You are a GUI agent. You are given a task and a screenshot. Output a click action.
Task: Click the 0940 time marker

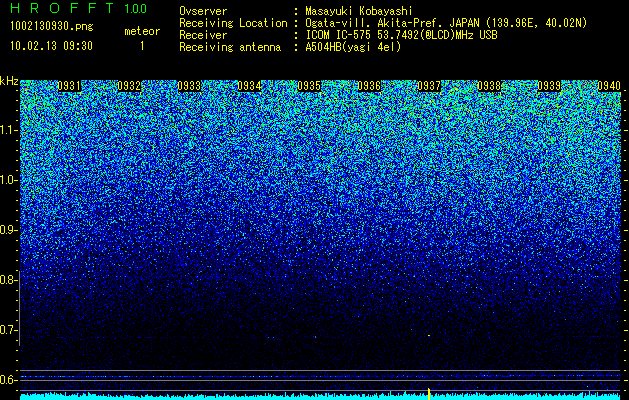609,86
